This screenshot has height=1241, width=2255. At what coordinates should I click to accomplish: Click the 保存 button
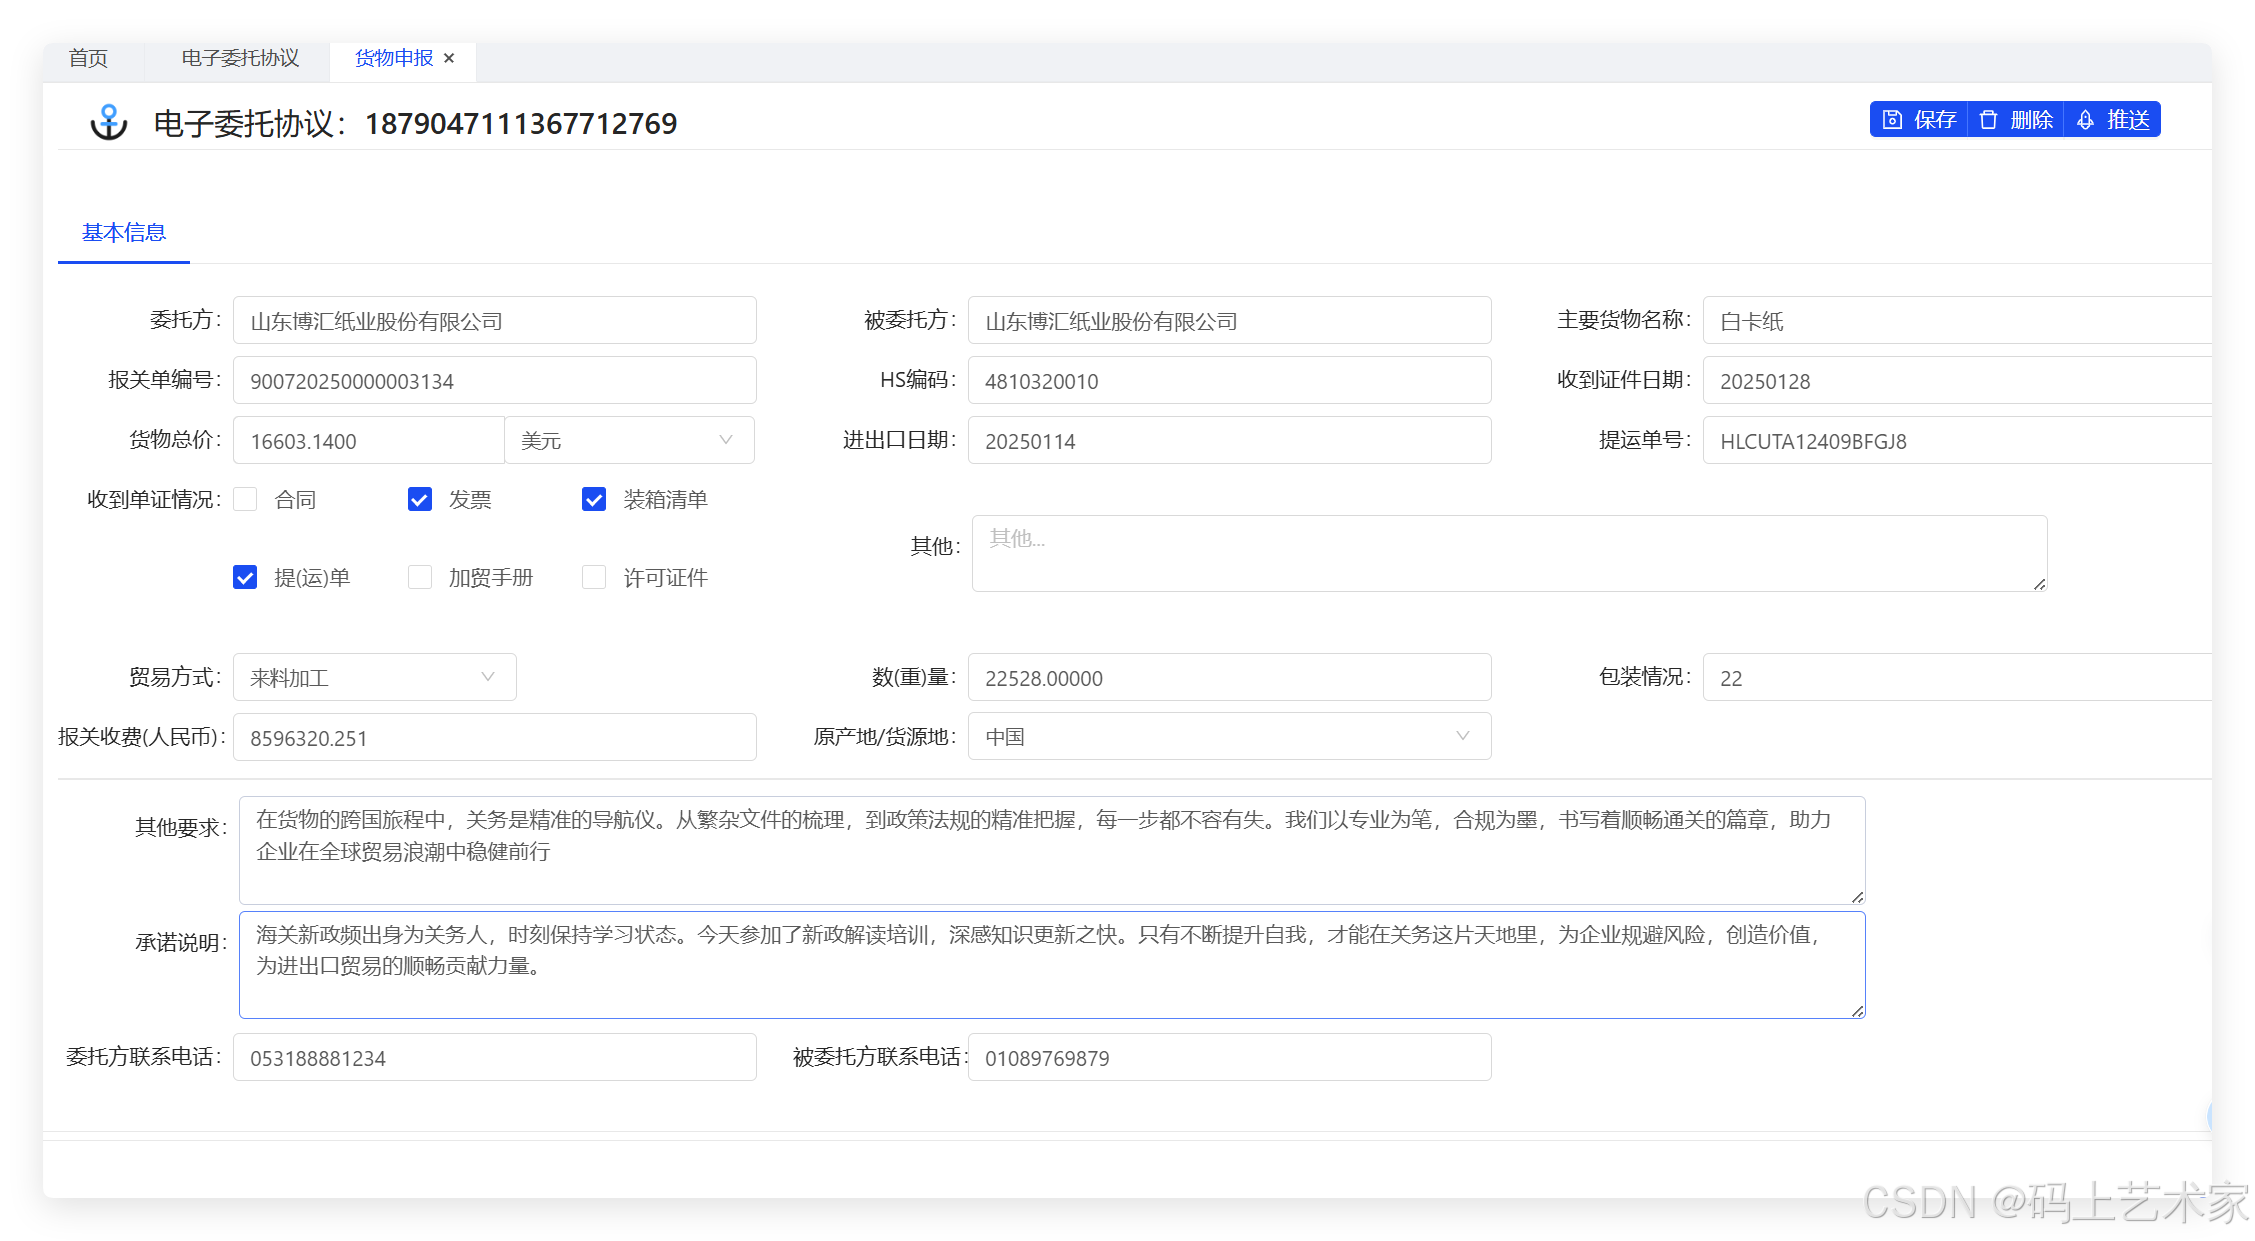point(1919,120)
